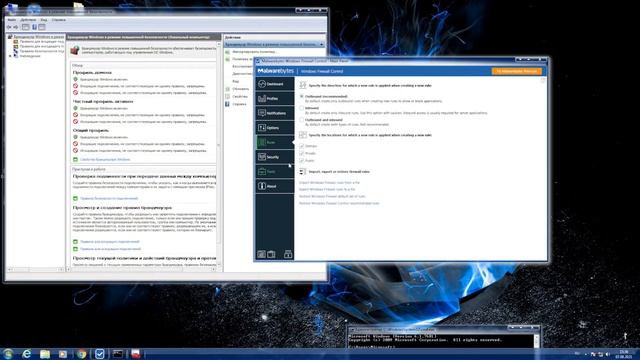Open inbound rules link in overview pane

pos(110,242)
